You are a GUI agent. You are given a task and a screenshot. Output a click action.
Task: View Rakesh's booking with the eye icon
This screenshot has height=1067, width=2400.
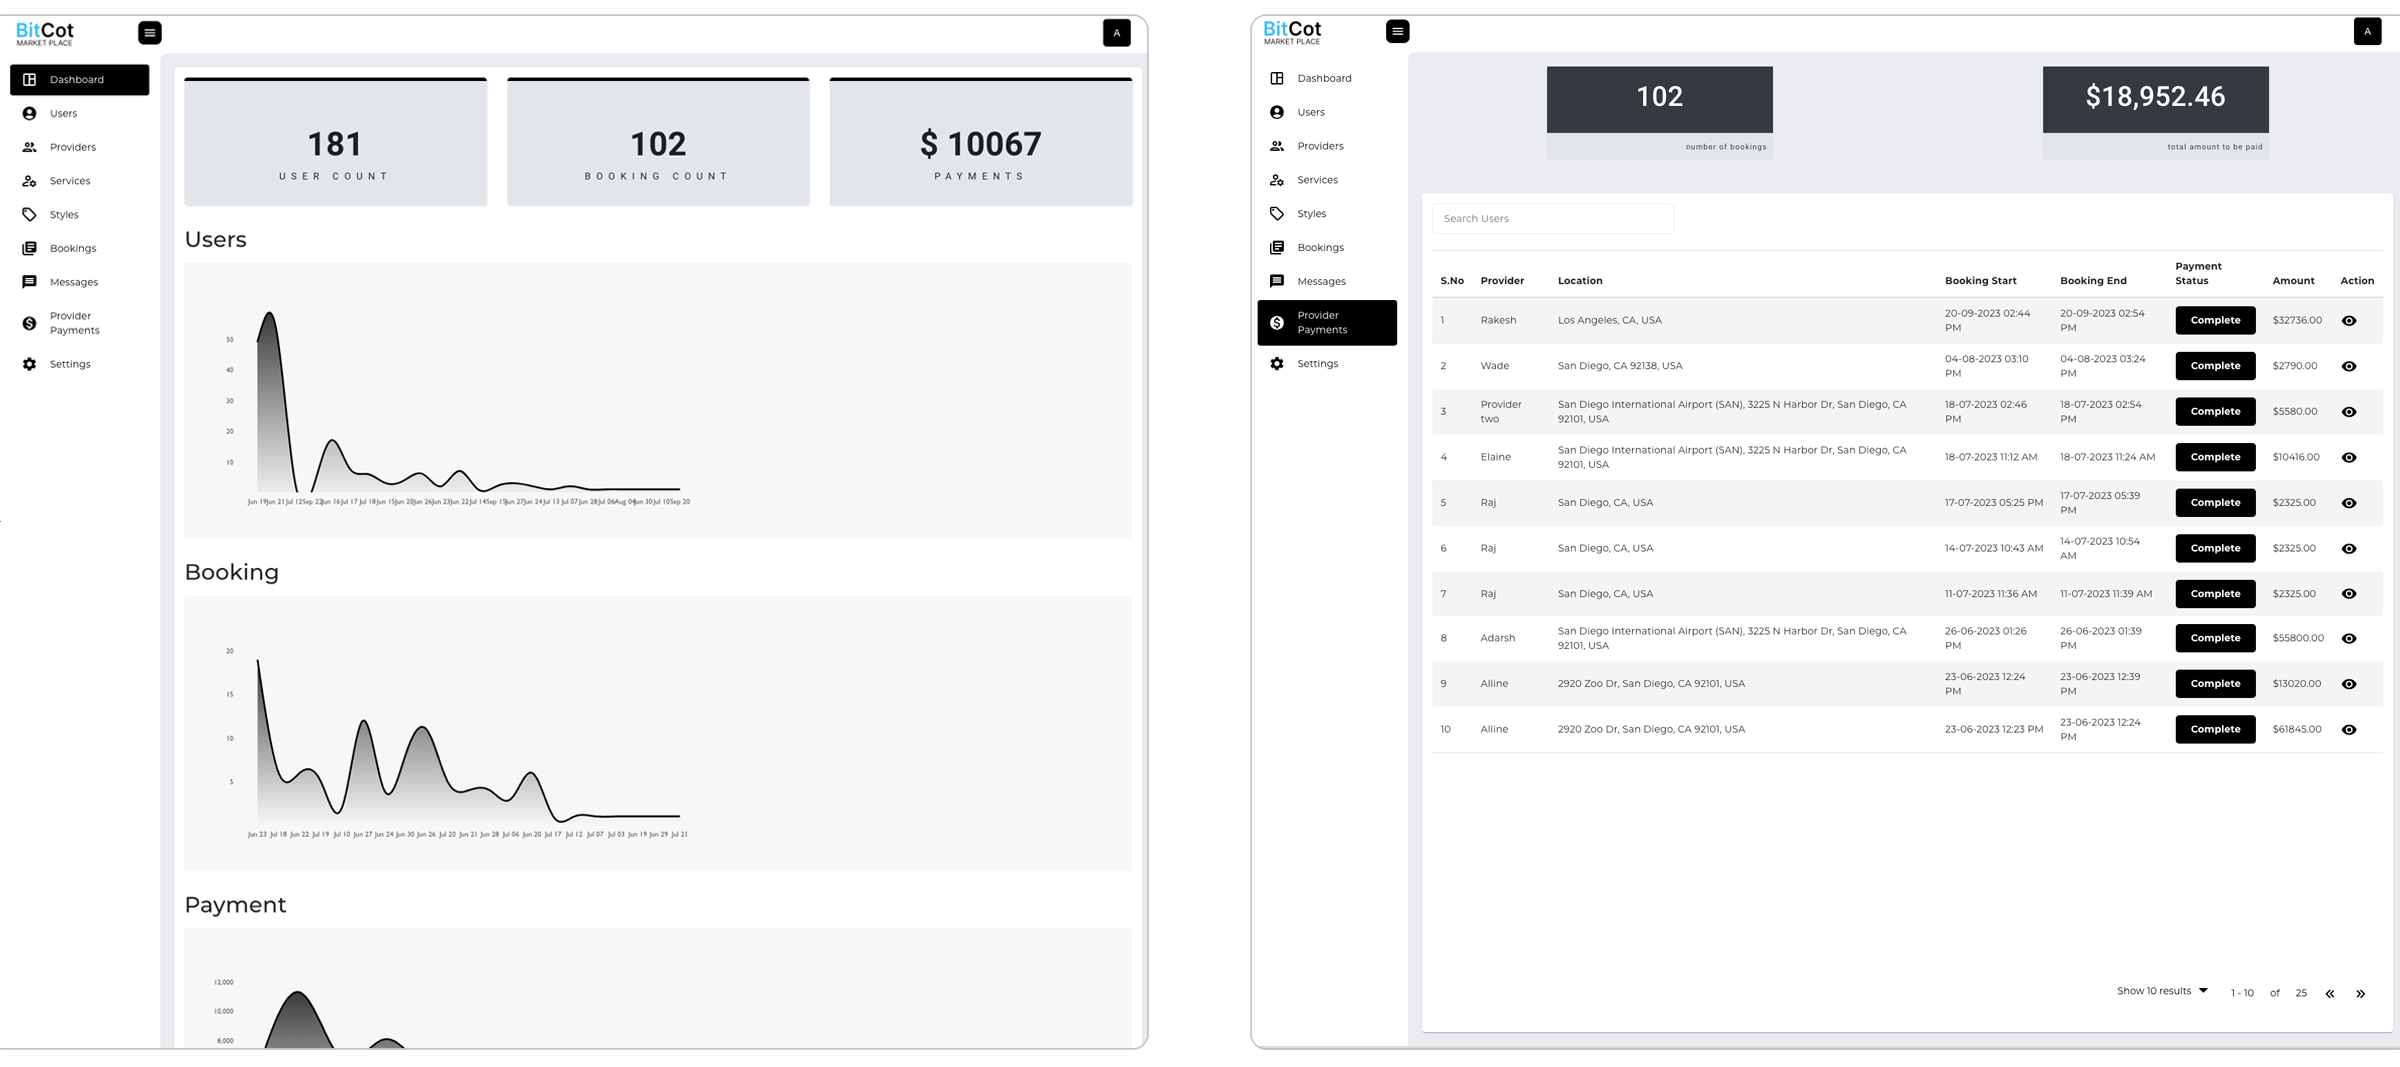2350,320
